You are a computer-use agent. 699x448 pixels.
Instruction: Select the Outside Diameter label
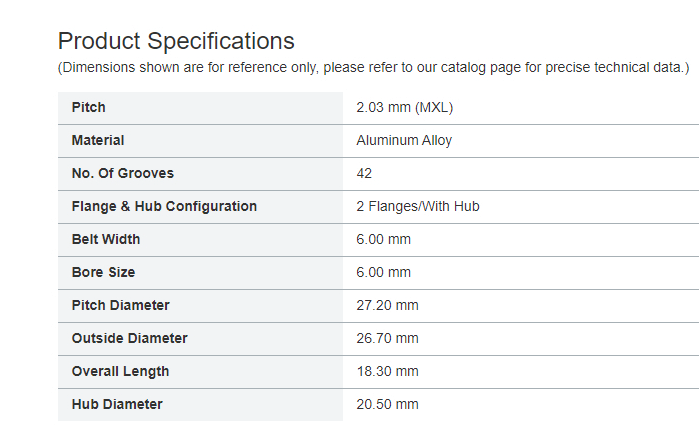(x=130, y=338)
